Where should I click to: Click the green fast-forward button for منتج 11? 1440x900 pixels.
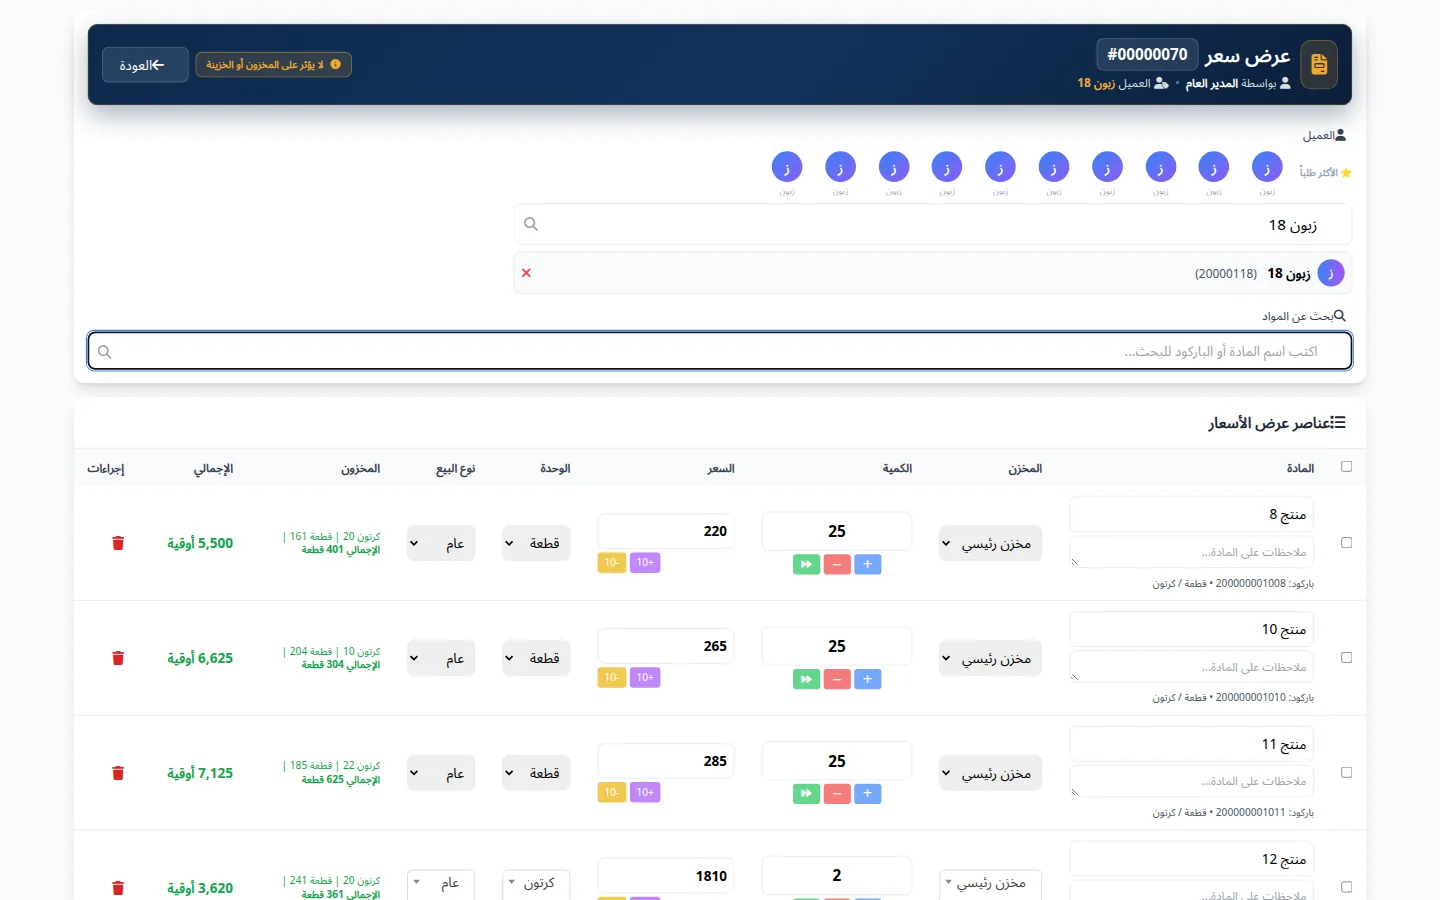(x=806, y=794)
